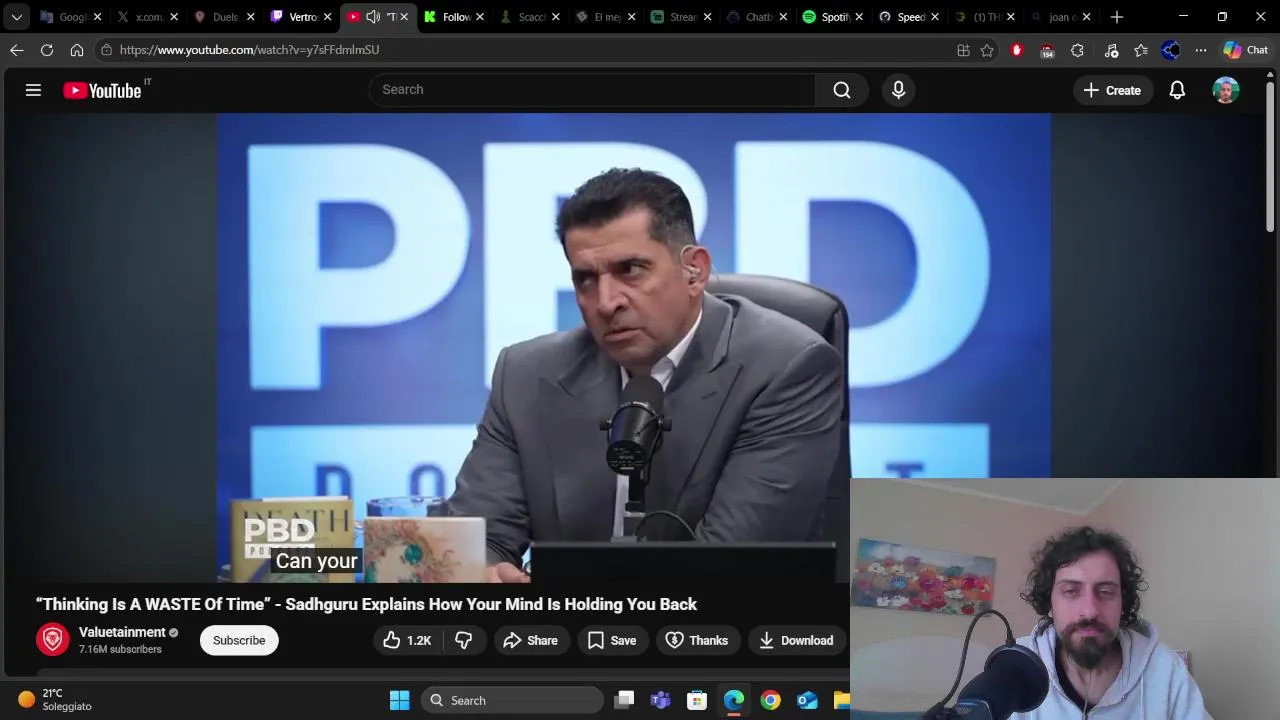
Task: Reload the YouTube page
Action: (x=47, y=50)
